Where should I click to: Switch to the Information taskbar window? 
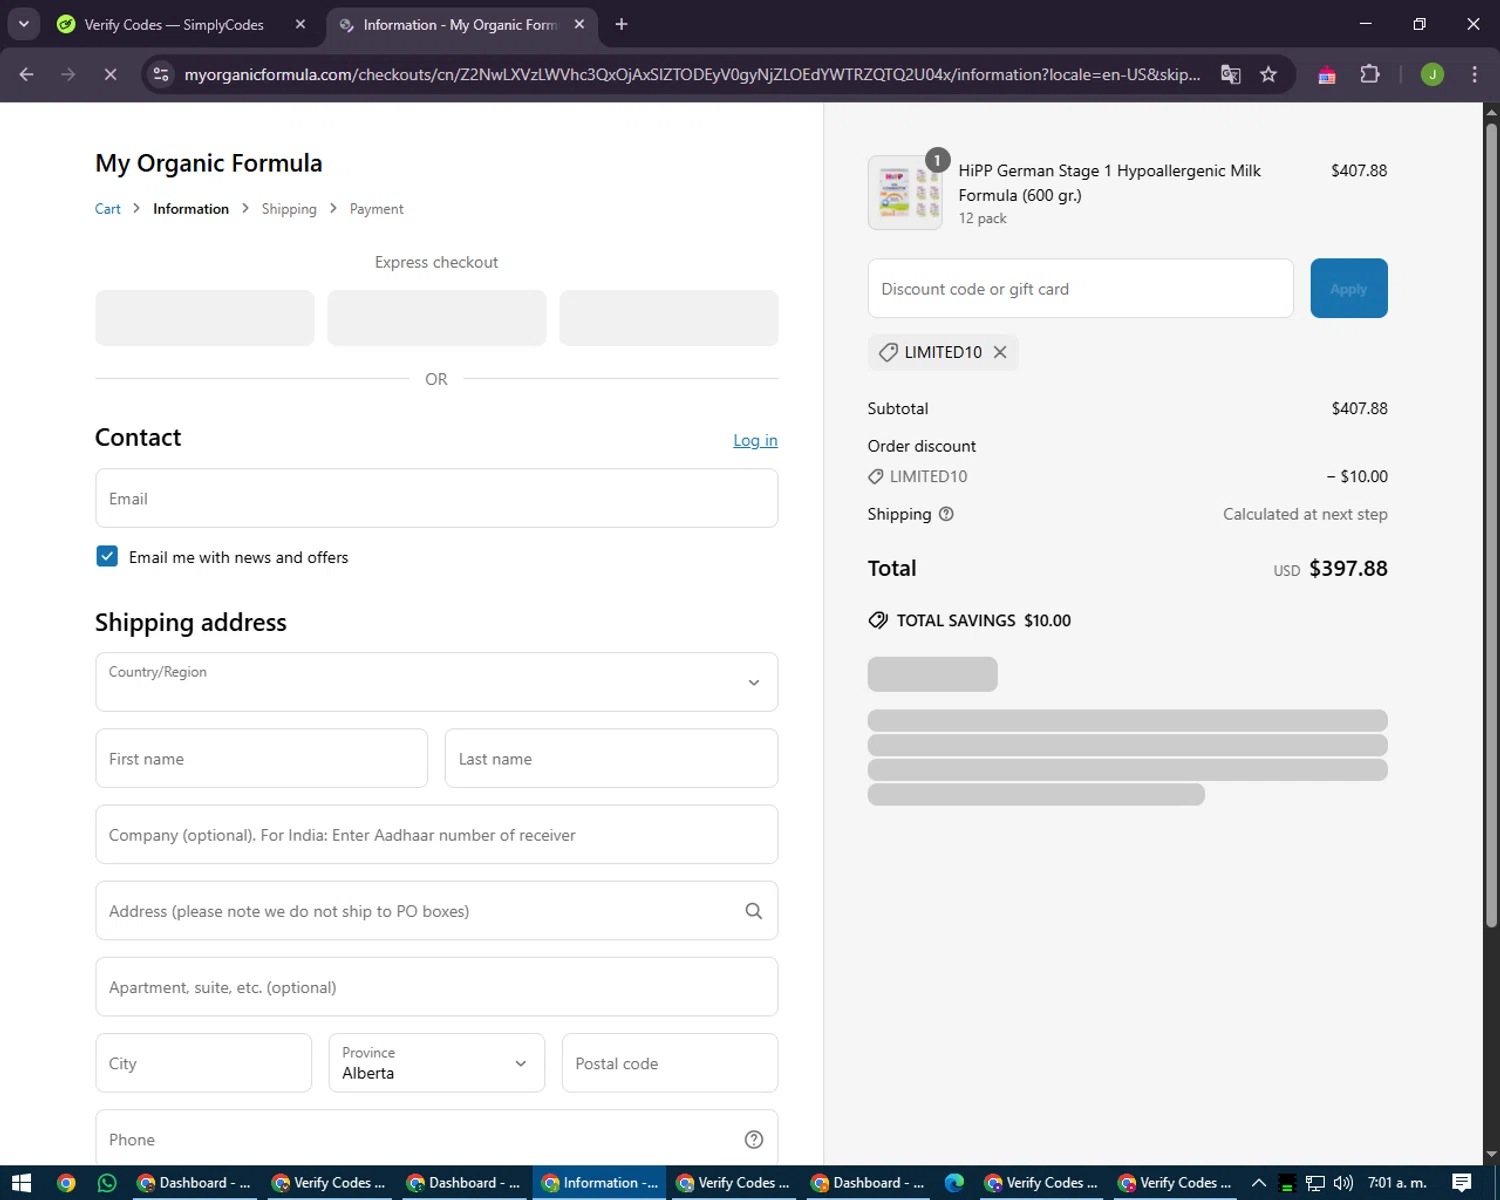pos(600,1183)
